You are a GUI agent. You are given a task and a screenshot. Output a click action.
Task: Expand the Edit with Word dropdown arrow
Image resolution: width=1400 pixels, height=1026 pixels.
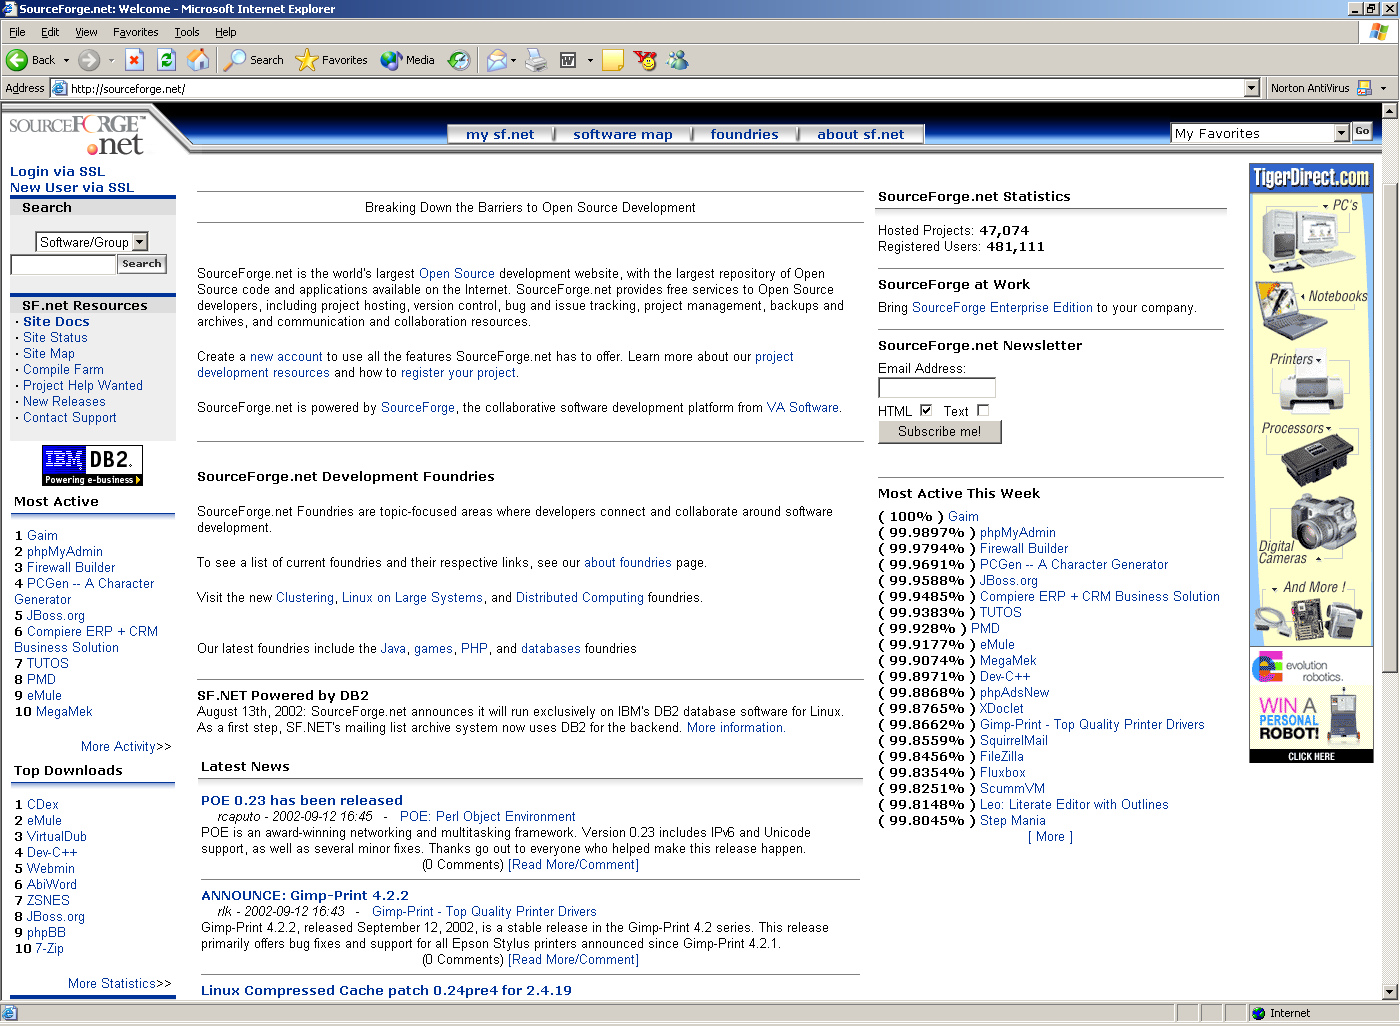pos(590,60)
